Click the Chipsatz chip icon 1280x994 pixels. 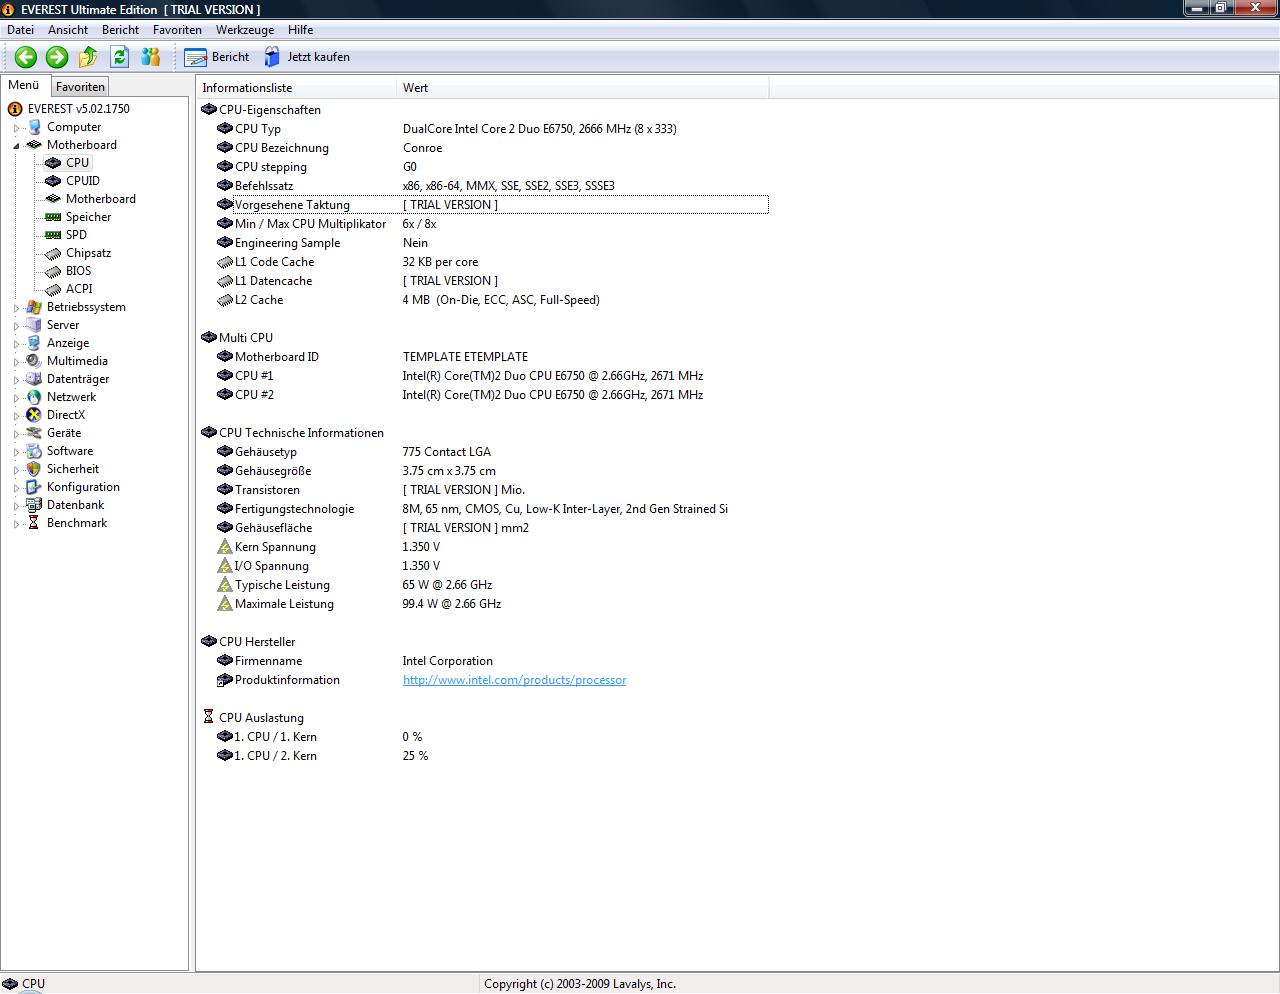pos(53,253)
